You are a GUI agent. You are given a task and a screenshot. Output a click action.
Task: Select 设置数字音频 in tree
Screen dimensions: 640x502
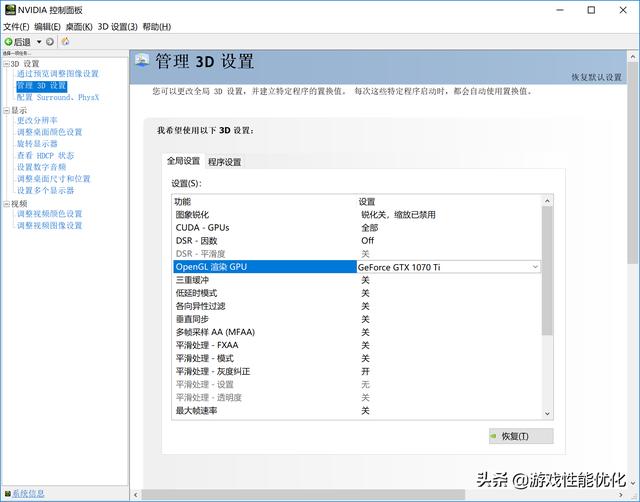coord(41,167)
